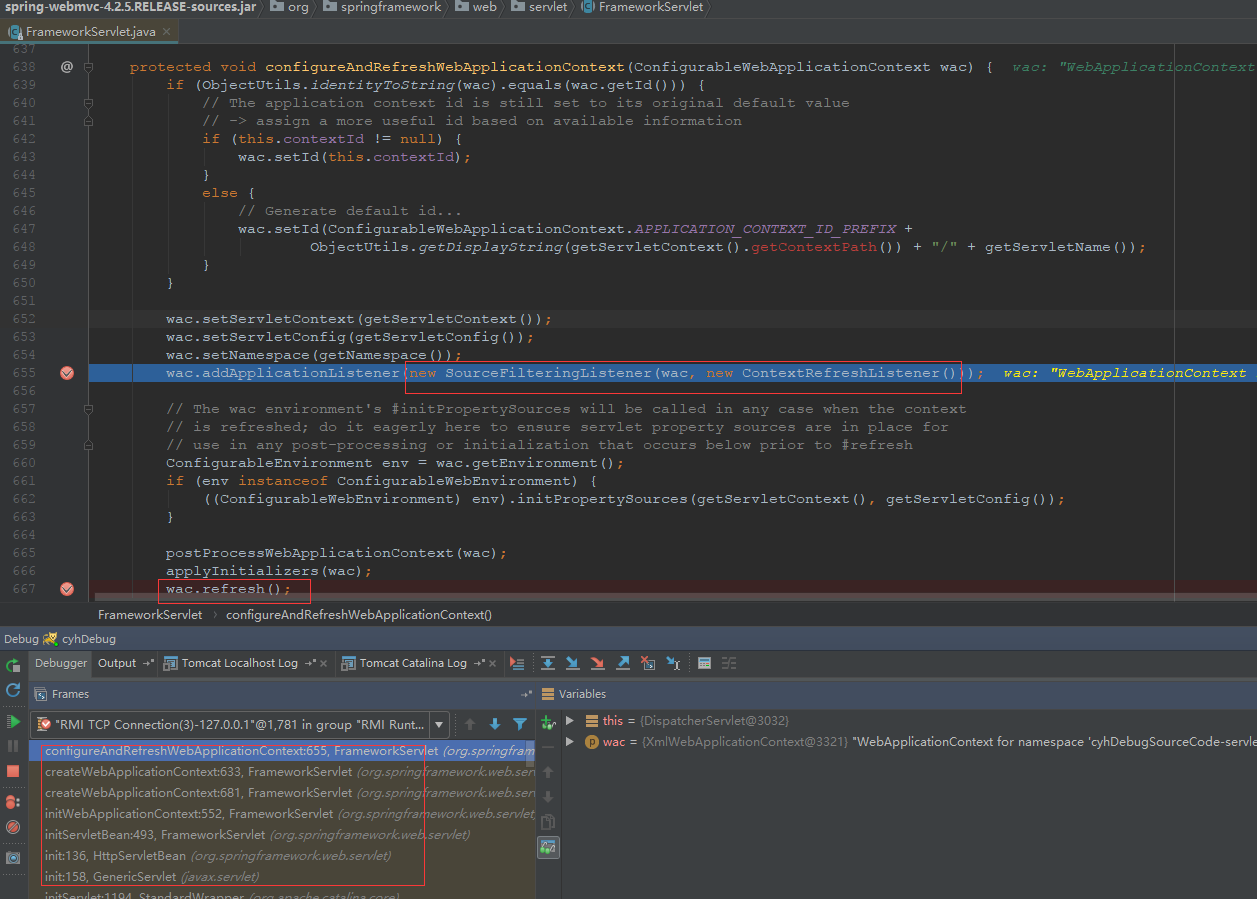The height and width of the screenshot is (899, 1257).
Task: Click the Step Over icon
Action: (548, 663)
